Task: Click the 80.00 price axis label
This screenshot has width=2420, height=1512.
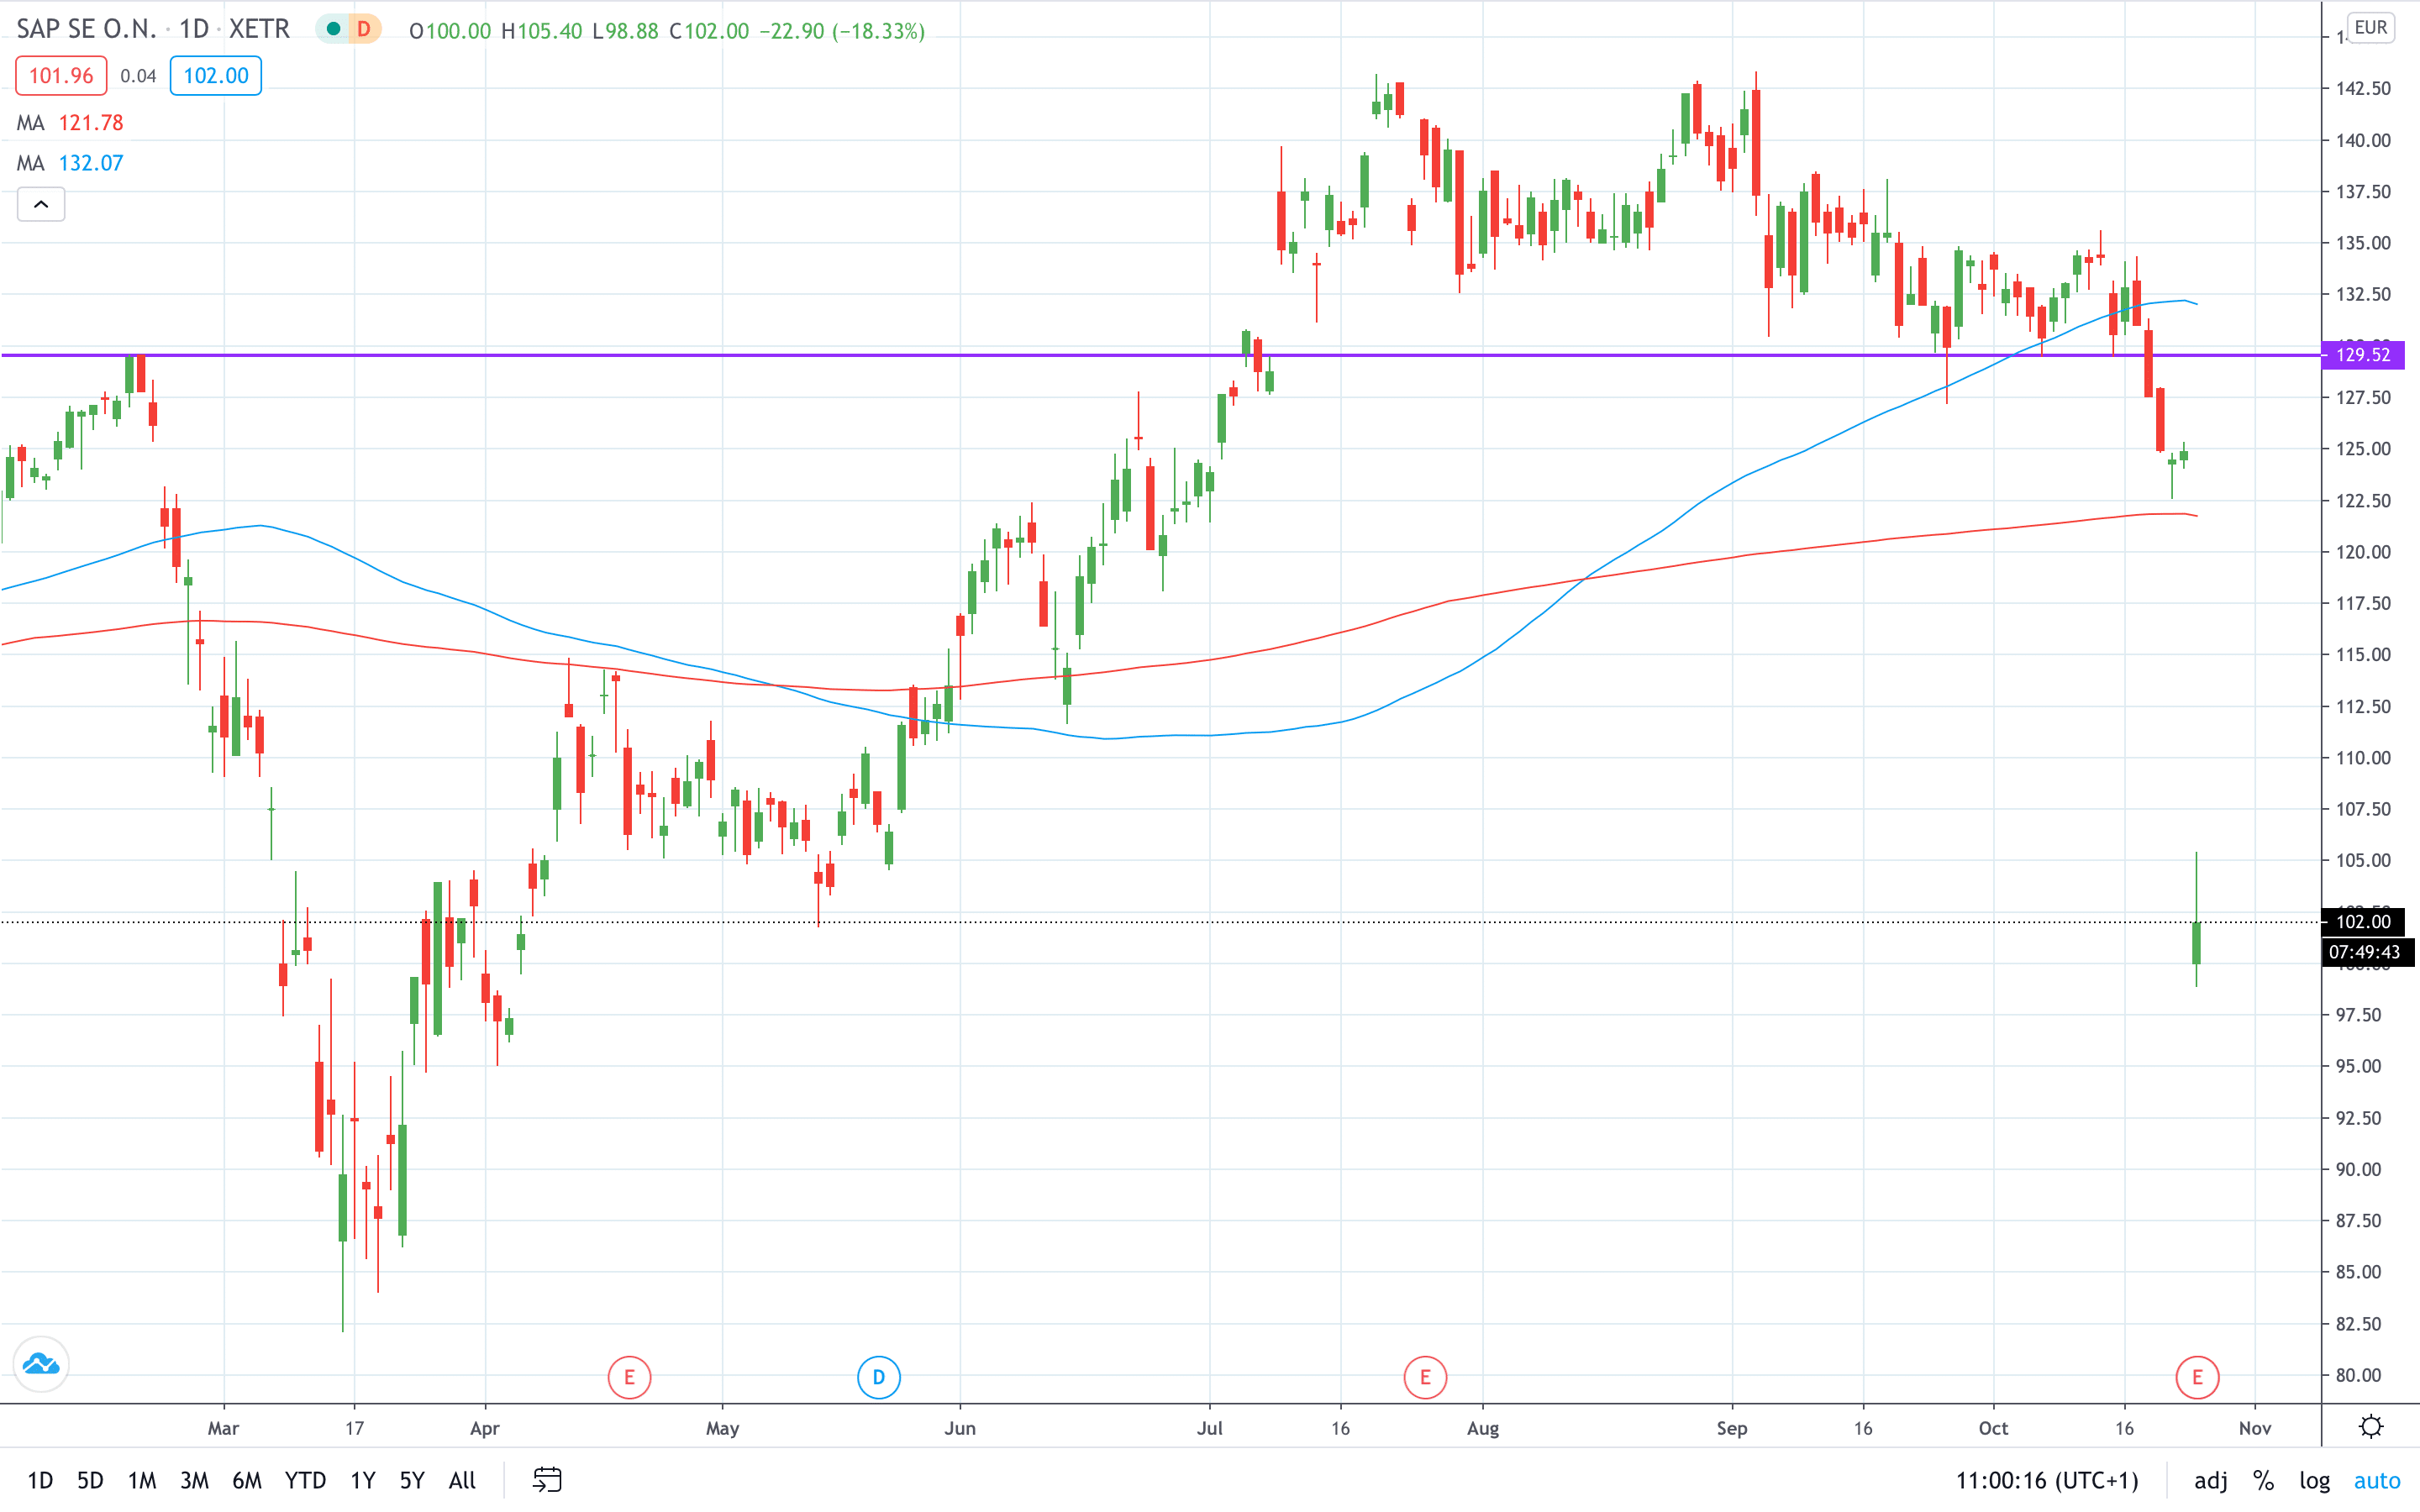Action: [2358, 1375]
